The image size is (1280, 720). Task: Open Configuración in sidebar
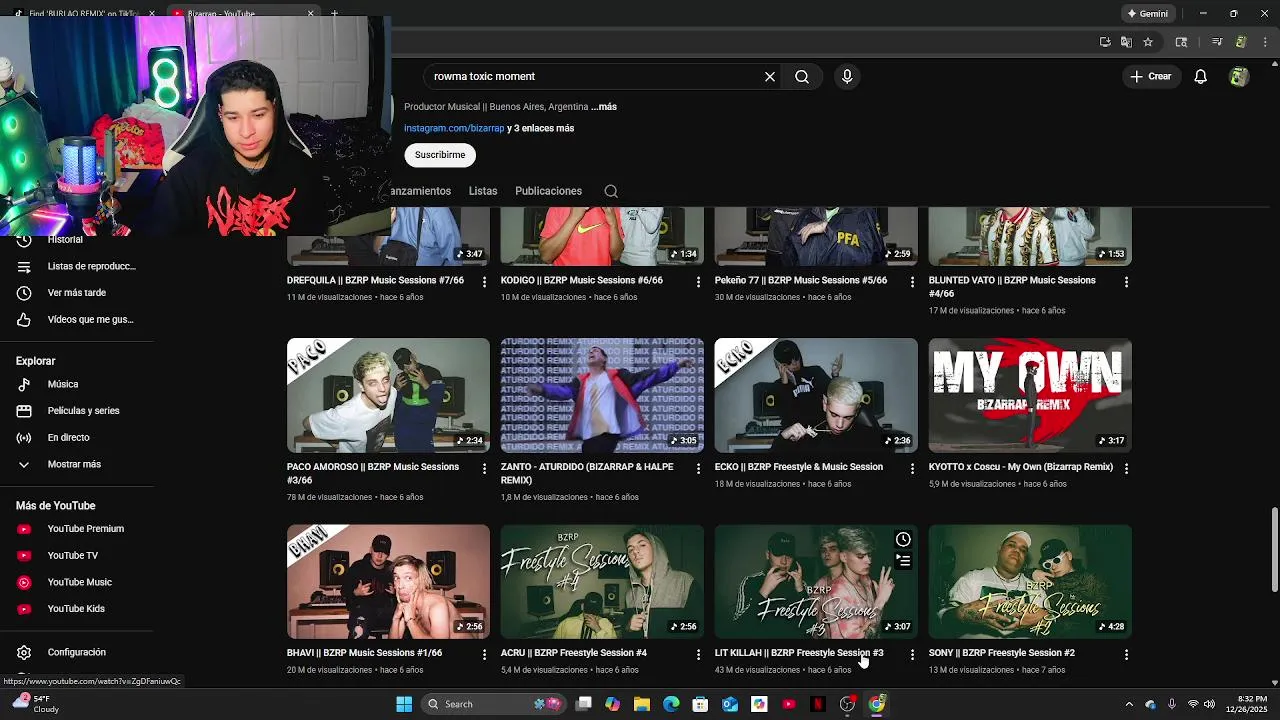(76, 653)
